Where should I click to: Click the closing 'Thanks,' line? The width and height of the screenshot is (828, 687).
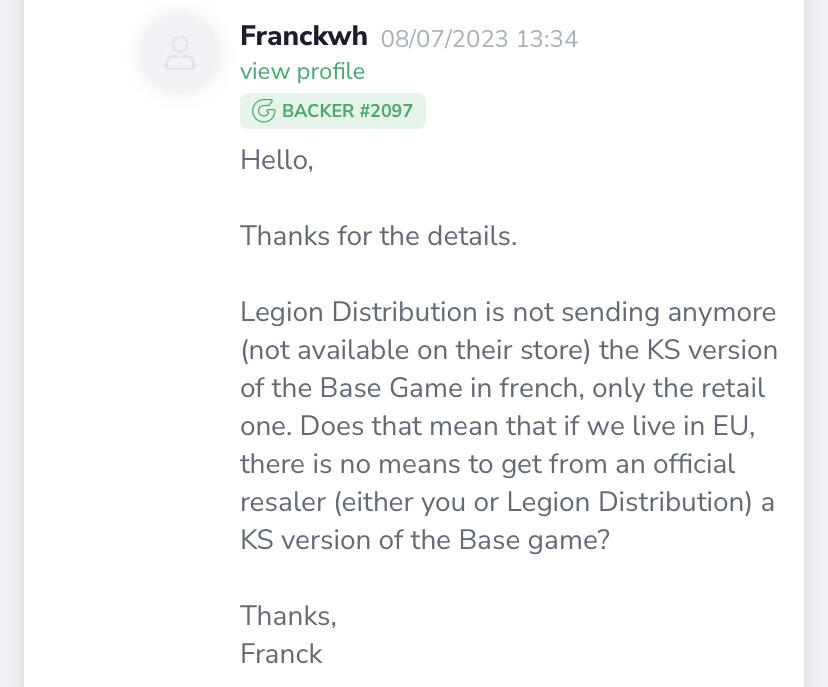tap(288, 616)
